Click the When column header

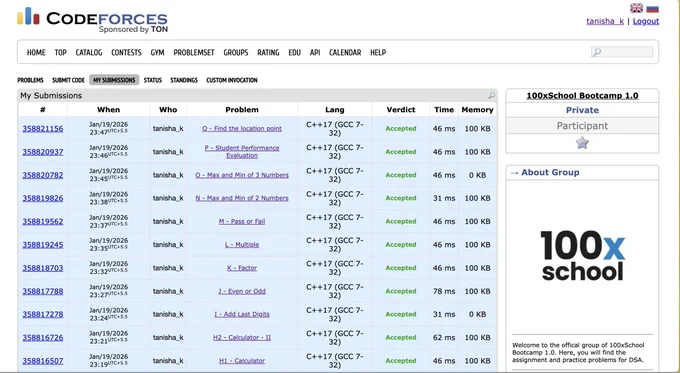(108, 110)
